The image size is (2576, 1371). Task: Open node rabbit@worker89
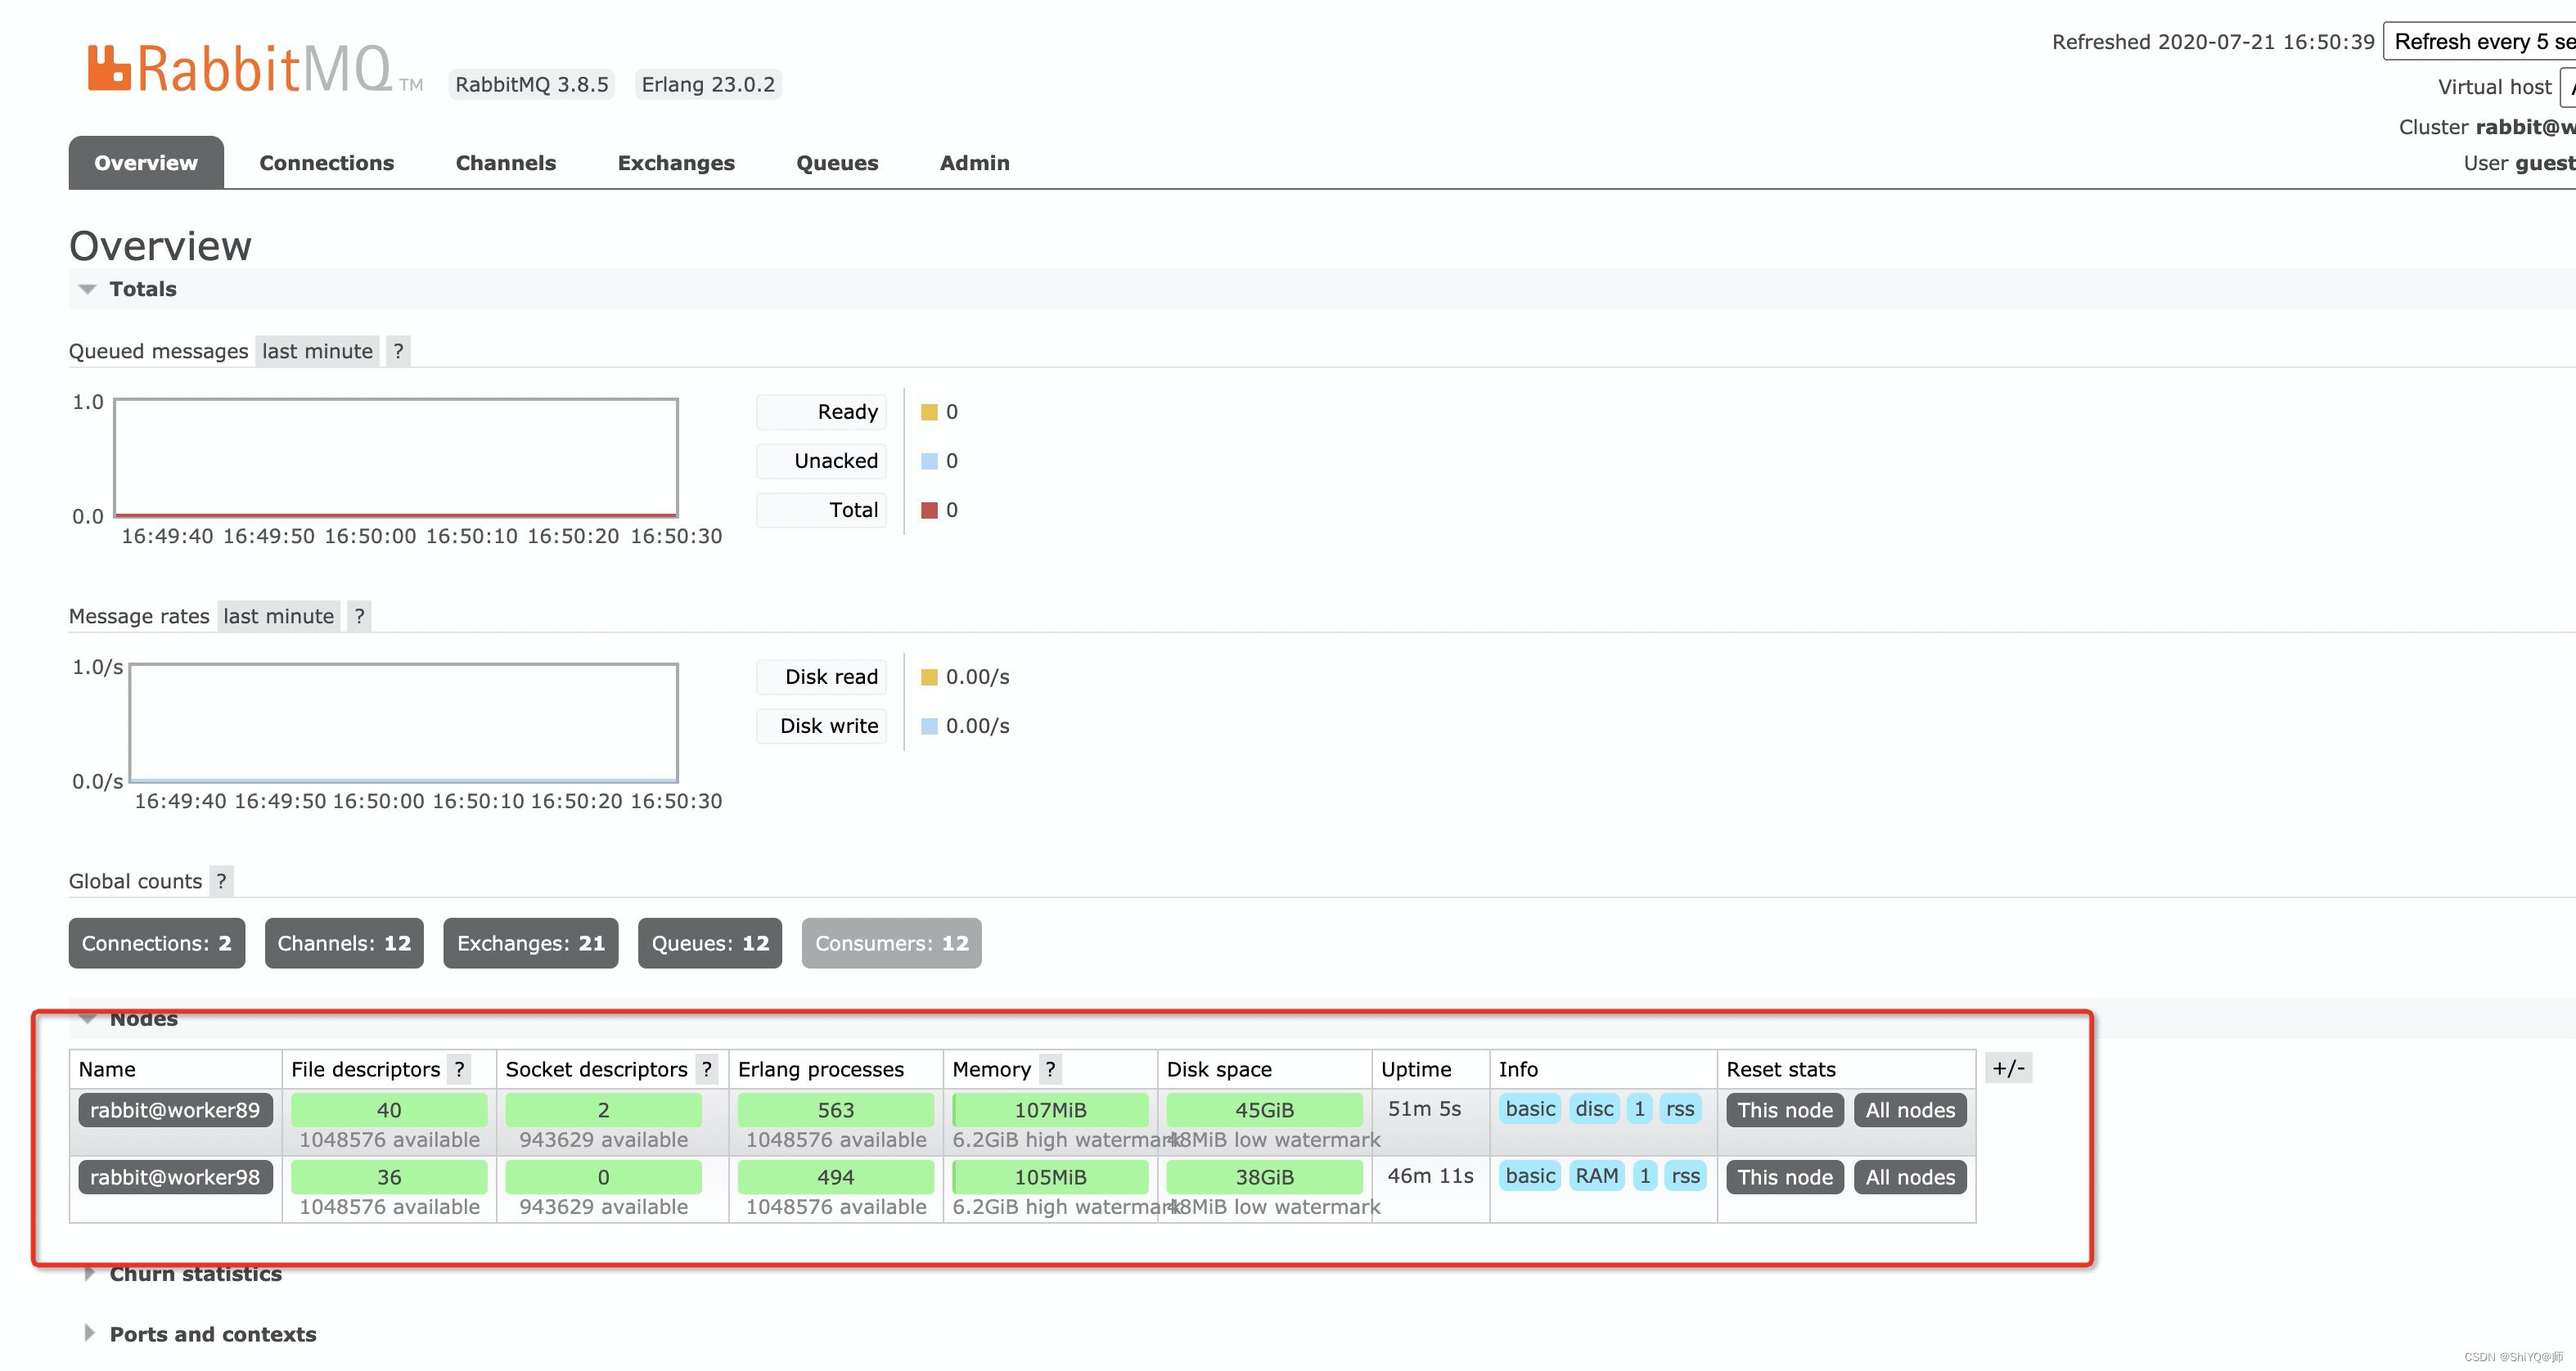tap(175, 1109)
